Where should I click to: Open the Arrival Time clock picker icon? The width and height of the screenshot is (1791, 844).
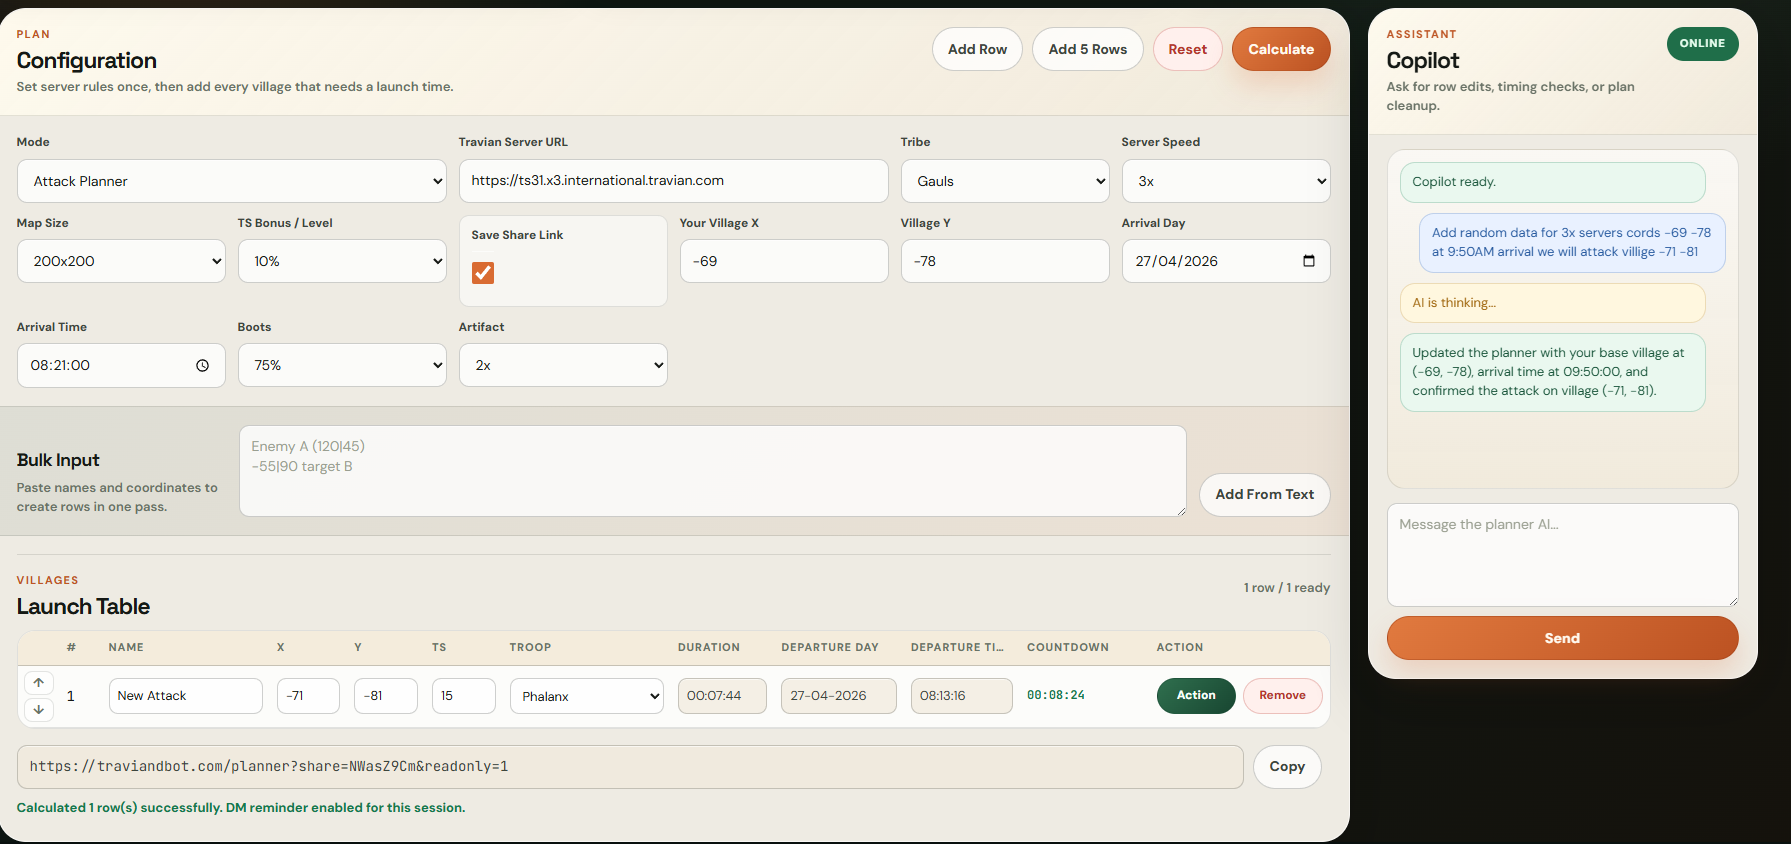click(202, 365)
